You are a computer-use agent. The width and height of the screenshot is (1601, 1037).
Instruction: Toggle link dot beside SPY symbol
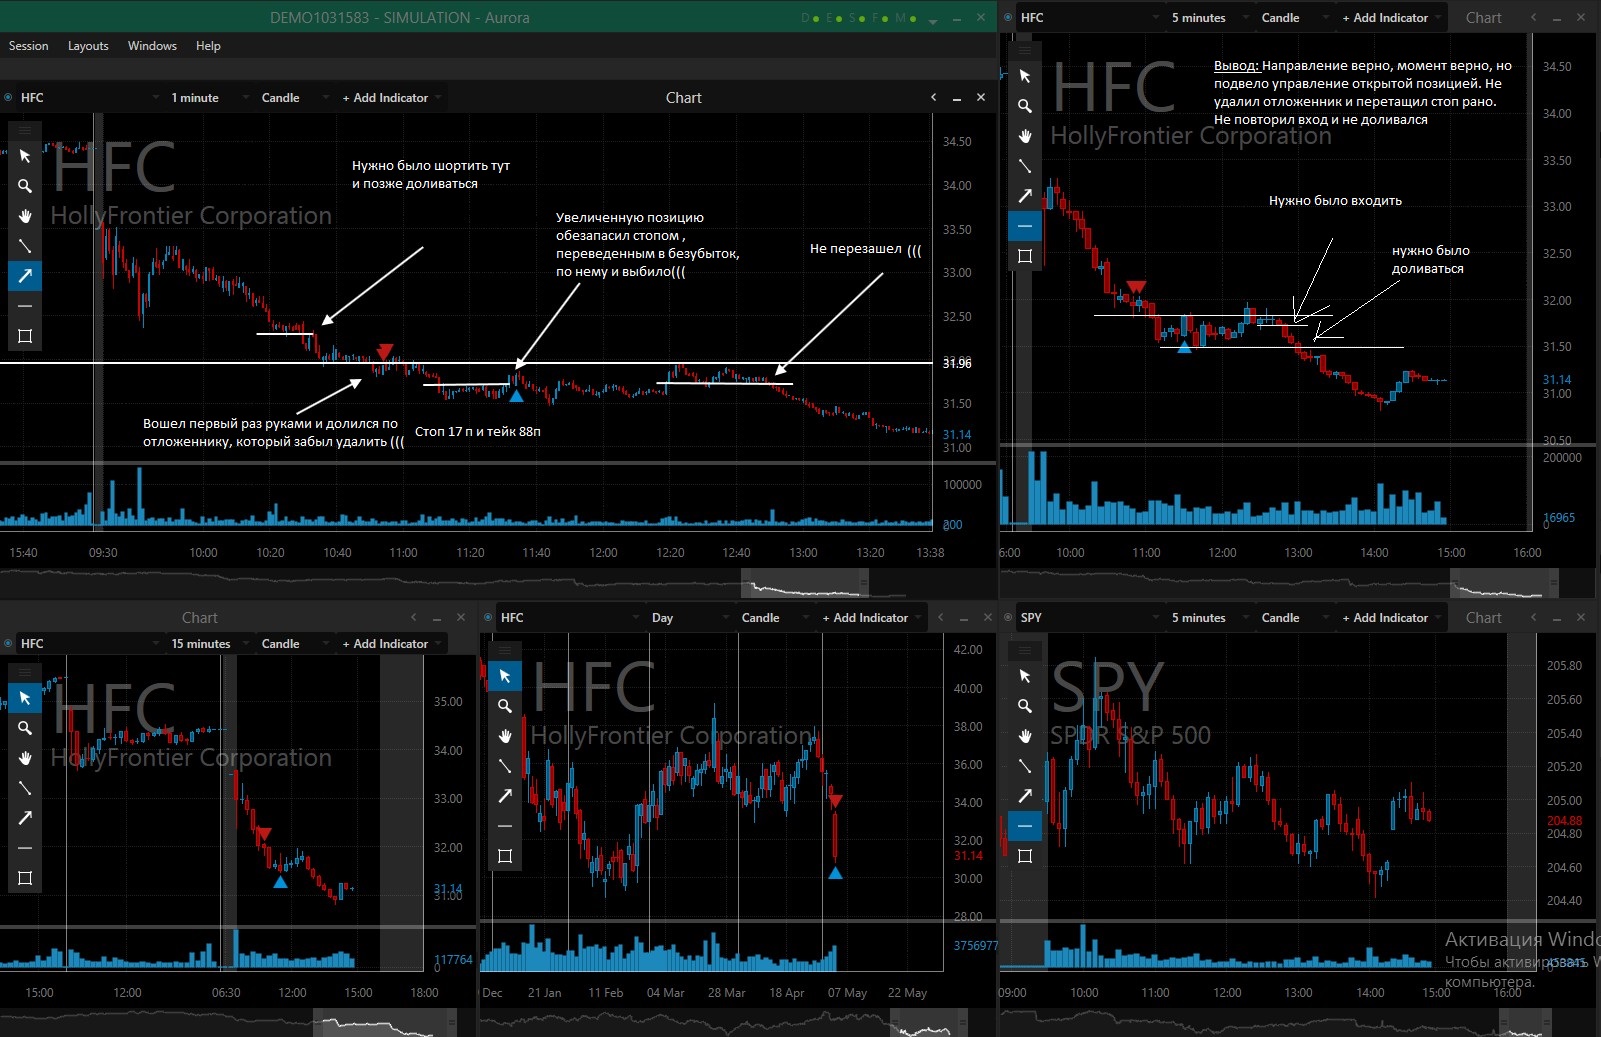pyautogui.click(x=1008, y=618)
